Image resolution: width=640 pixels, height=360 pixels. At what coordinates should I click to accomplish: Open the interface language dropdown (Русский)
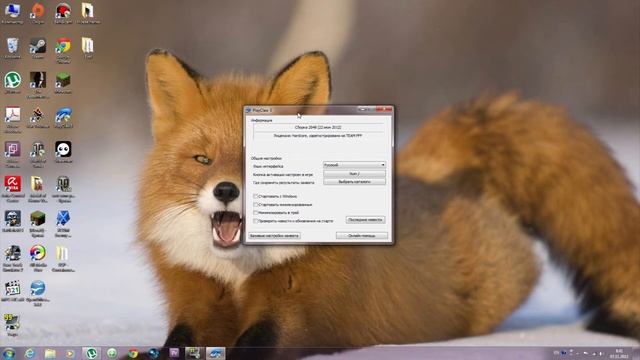pos(354,165)
